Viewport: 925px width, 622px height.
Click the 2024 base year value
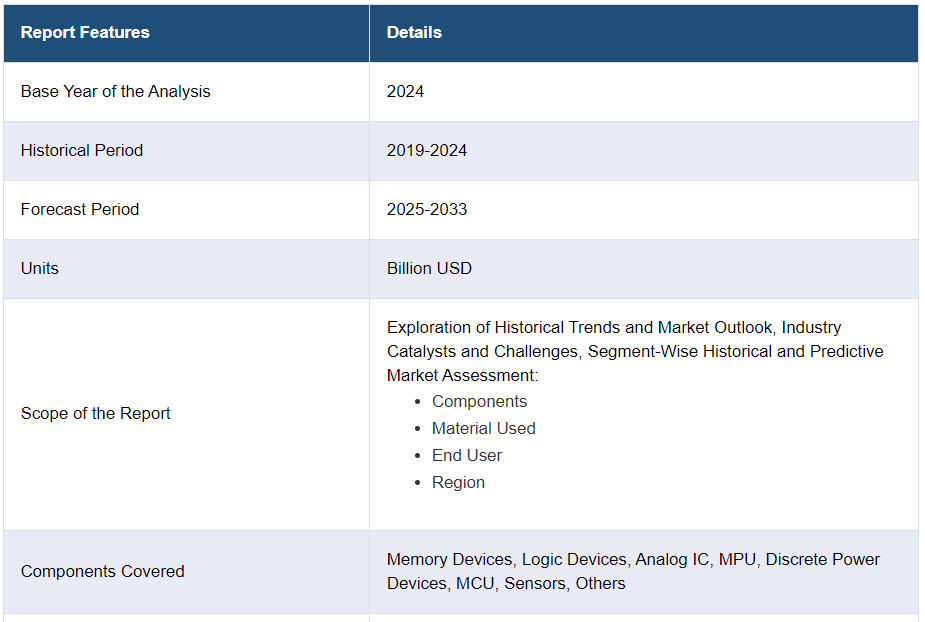click(x=405, y=91)
